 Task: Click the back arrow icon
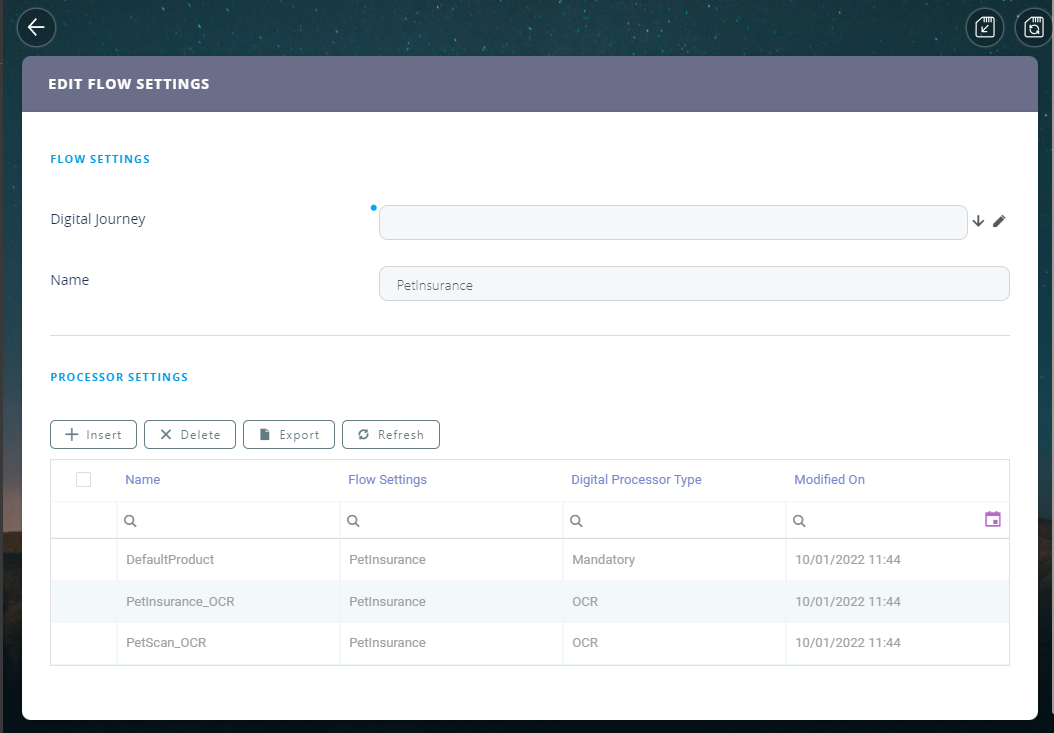coord(37,27)
